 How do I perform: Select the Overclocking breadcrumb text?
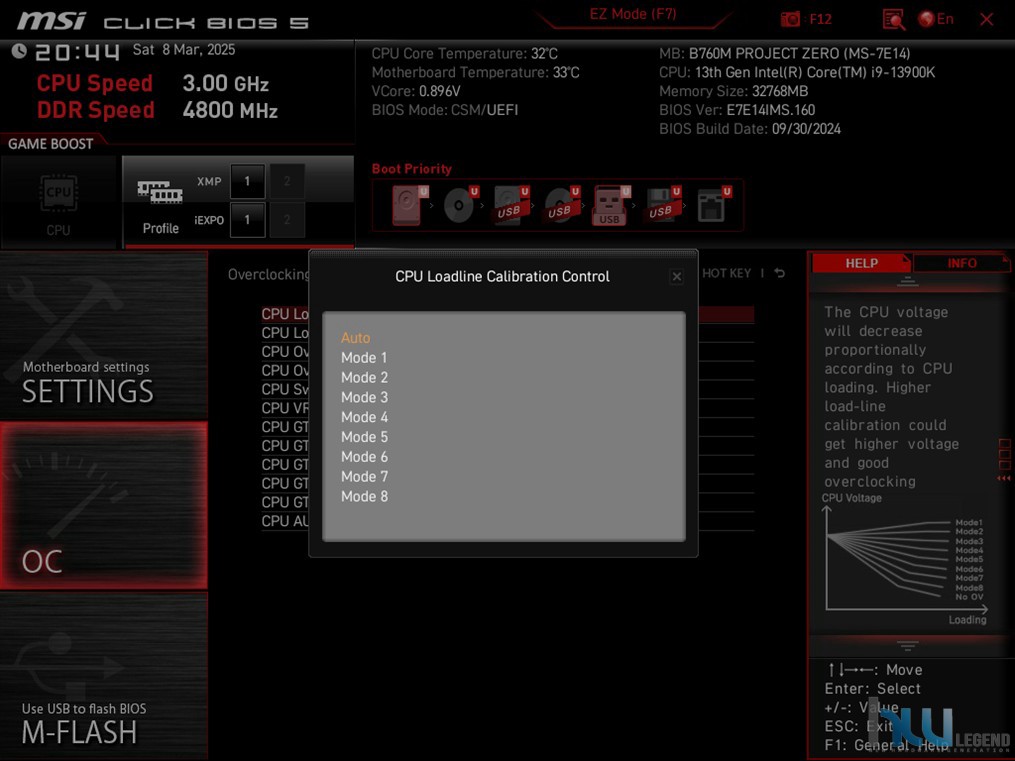(268, 274)
